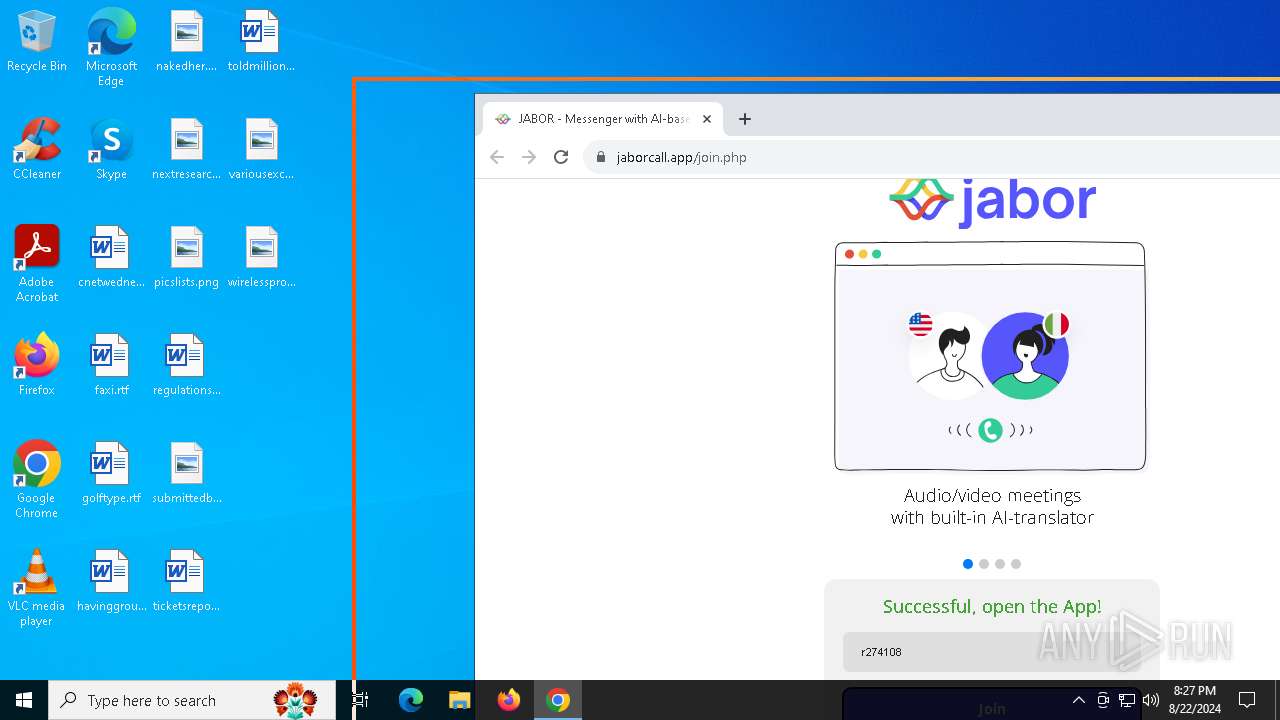Image resolution: width=1280 pixels, height=720 pixels.
Task: Select the variousexc image file
Action: pos(261,150)
